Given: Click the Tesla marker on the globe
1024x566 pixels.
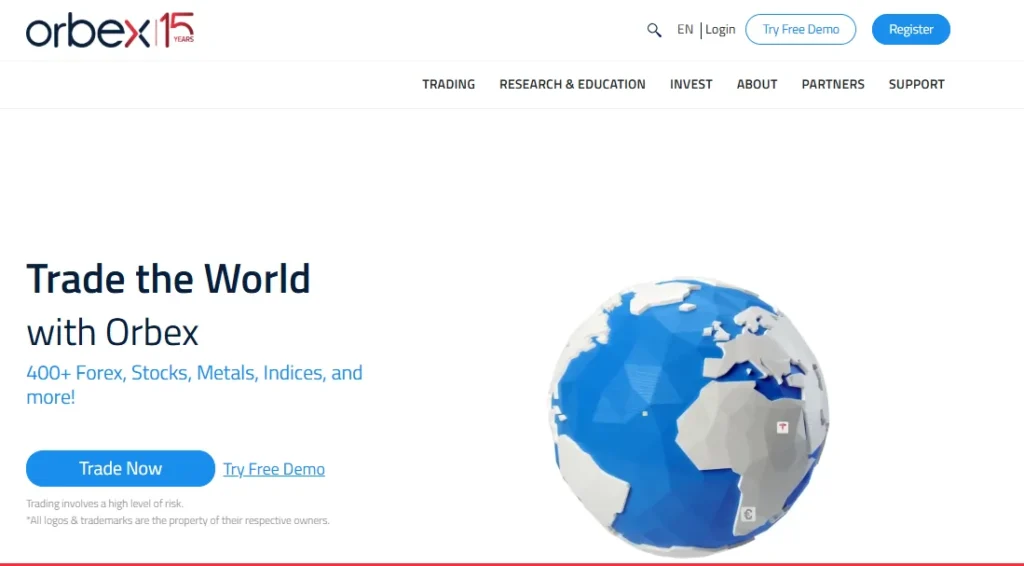Looking at the screenshot, I should coord(782,428).
